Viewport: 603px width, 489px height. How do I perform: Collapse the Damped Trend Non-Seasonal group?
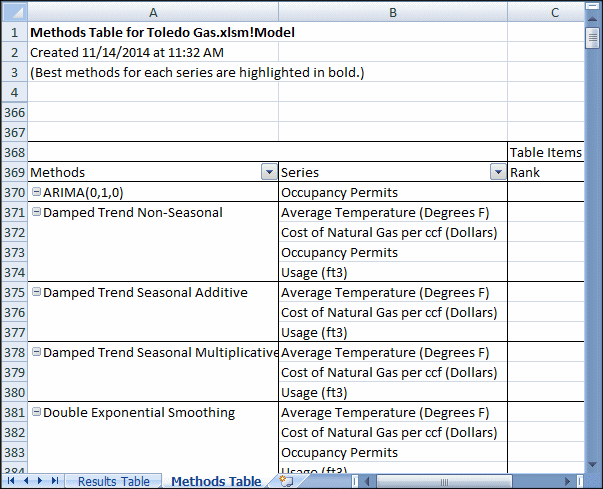(36, 211)
